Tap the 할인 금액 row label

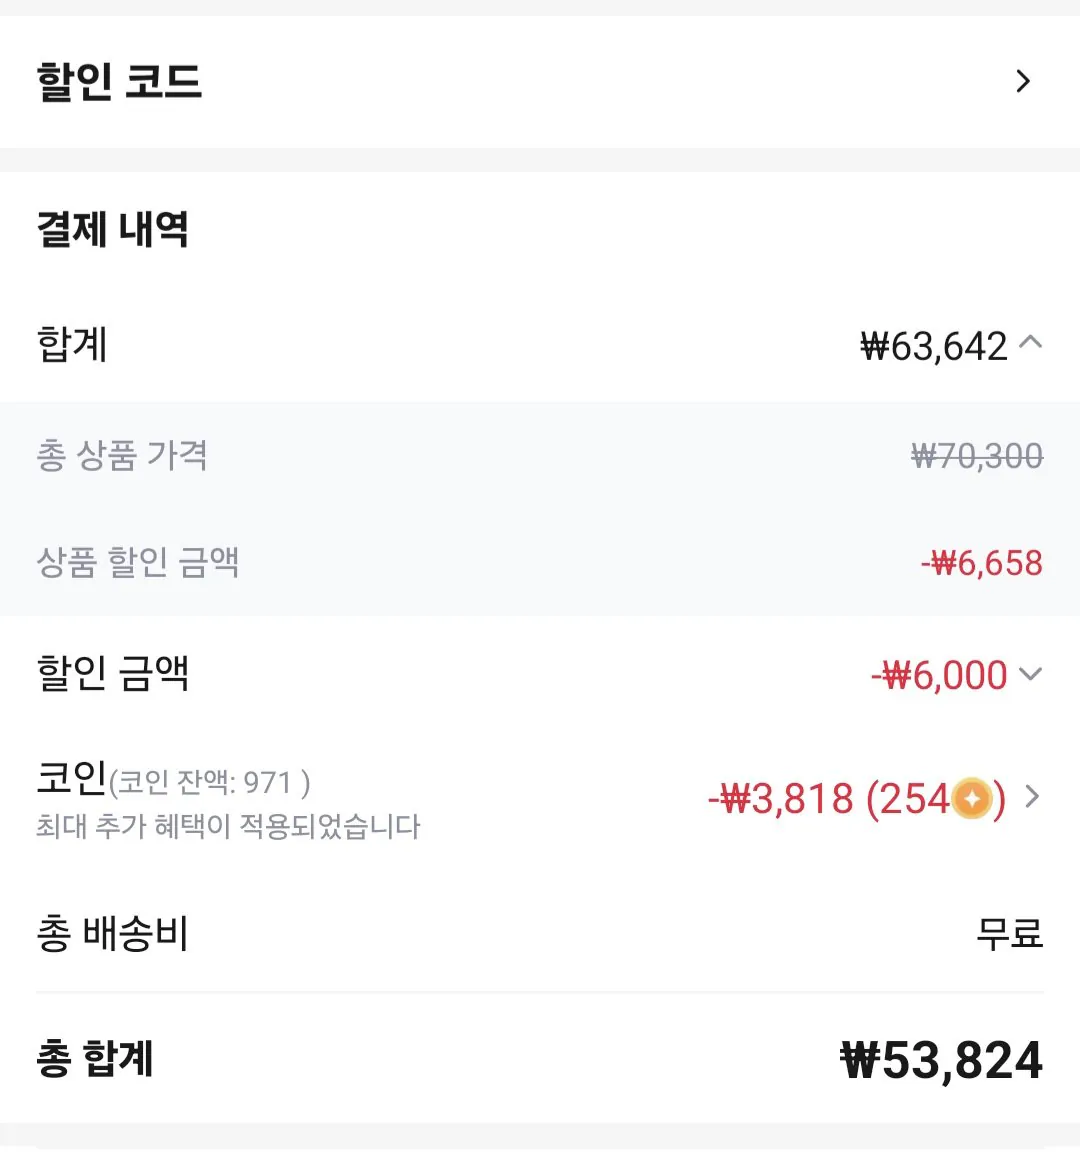pyautogui.click(x=113, y=673)
